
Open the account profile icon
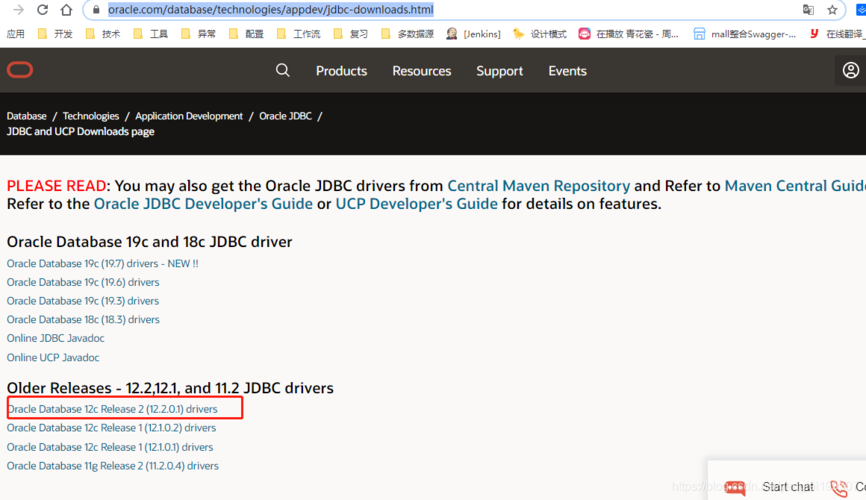(x=851, y=70)
